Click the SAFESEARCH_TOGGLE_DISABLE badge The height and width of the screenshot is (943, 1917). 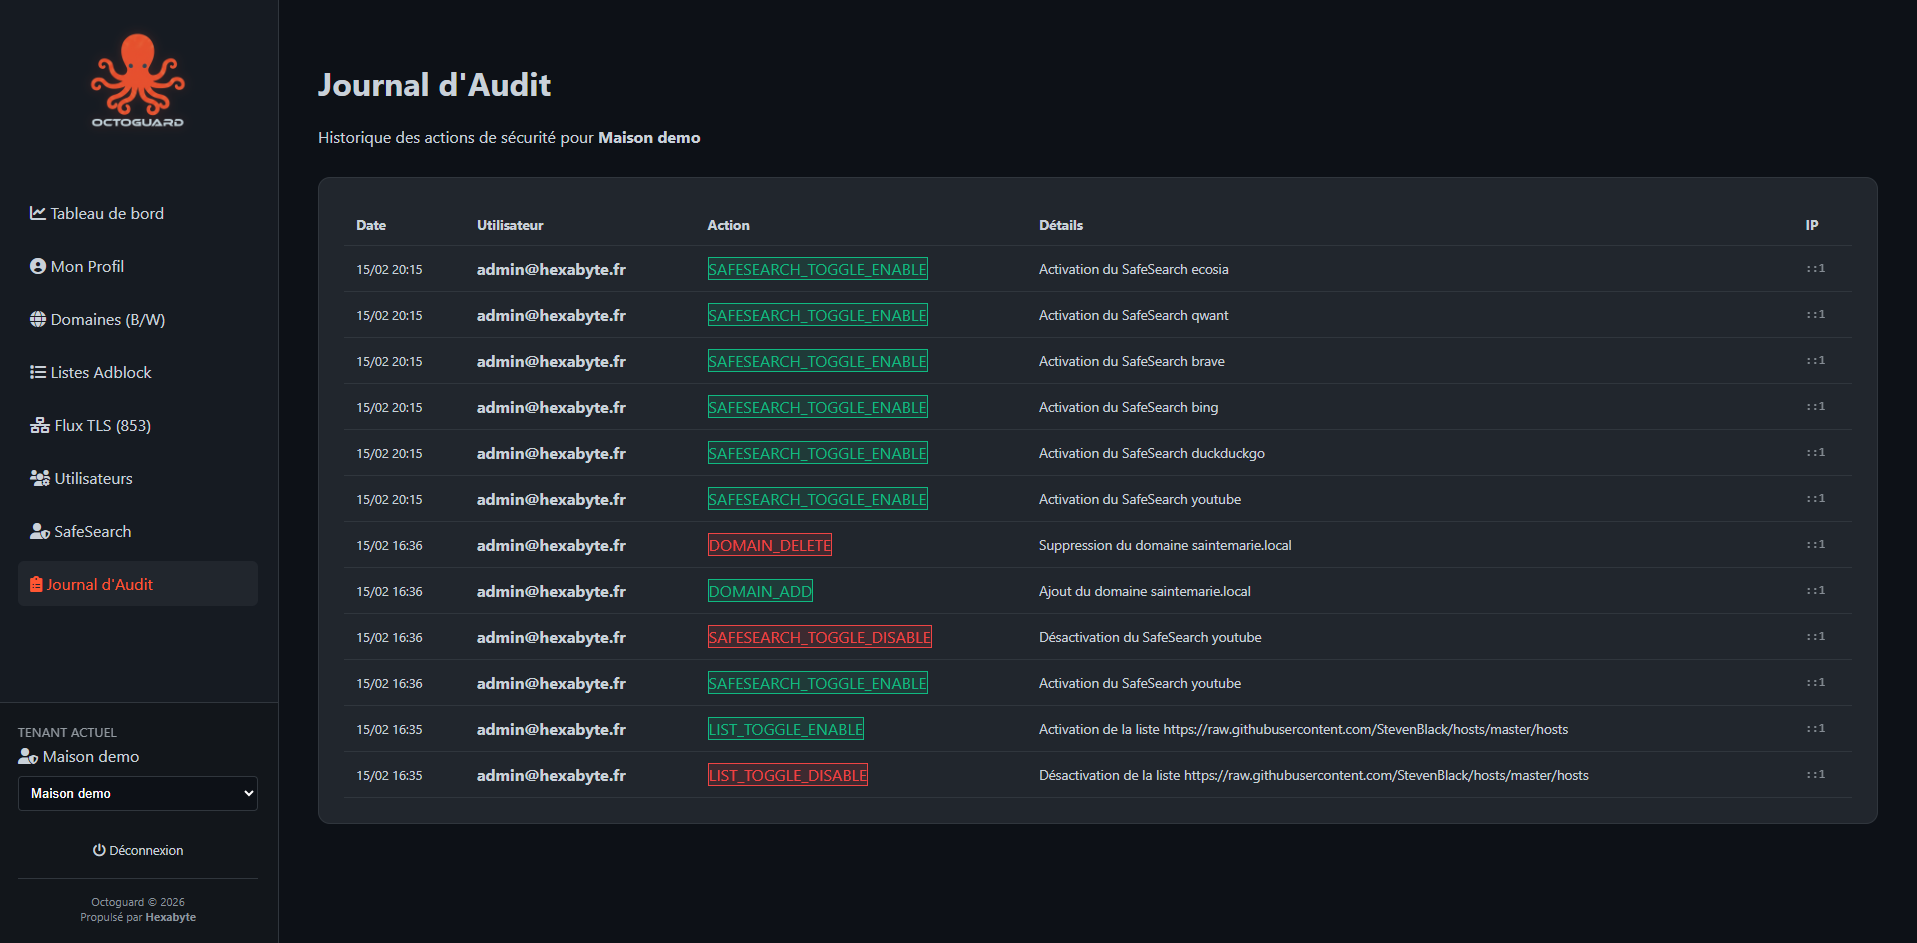tap(819, 637)
